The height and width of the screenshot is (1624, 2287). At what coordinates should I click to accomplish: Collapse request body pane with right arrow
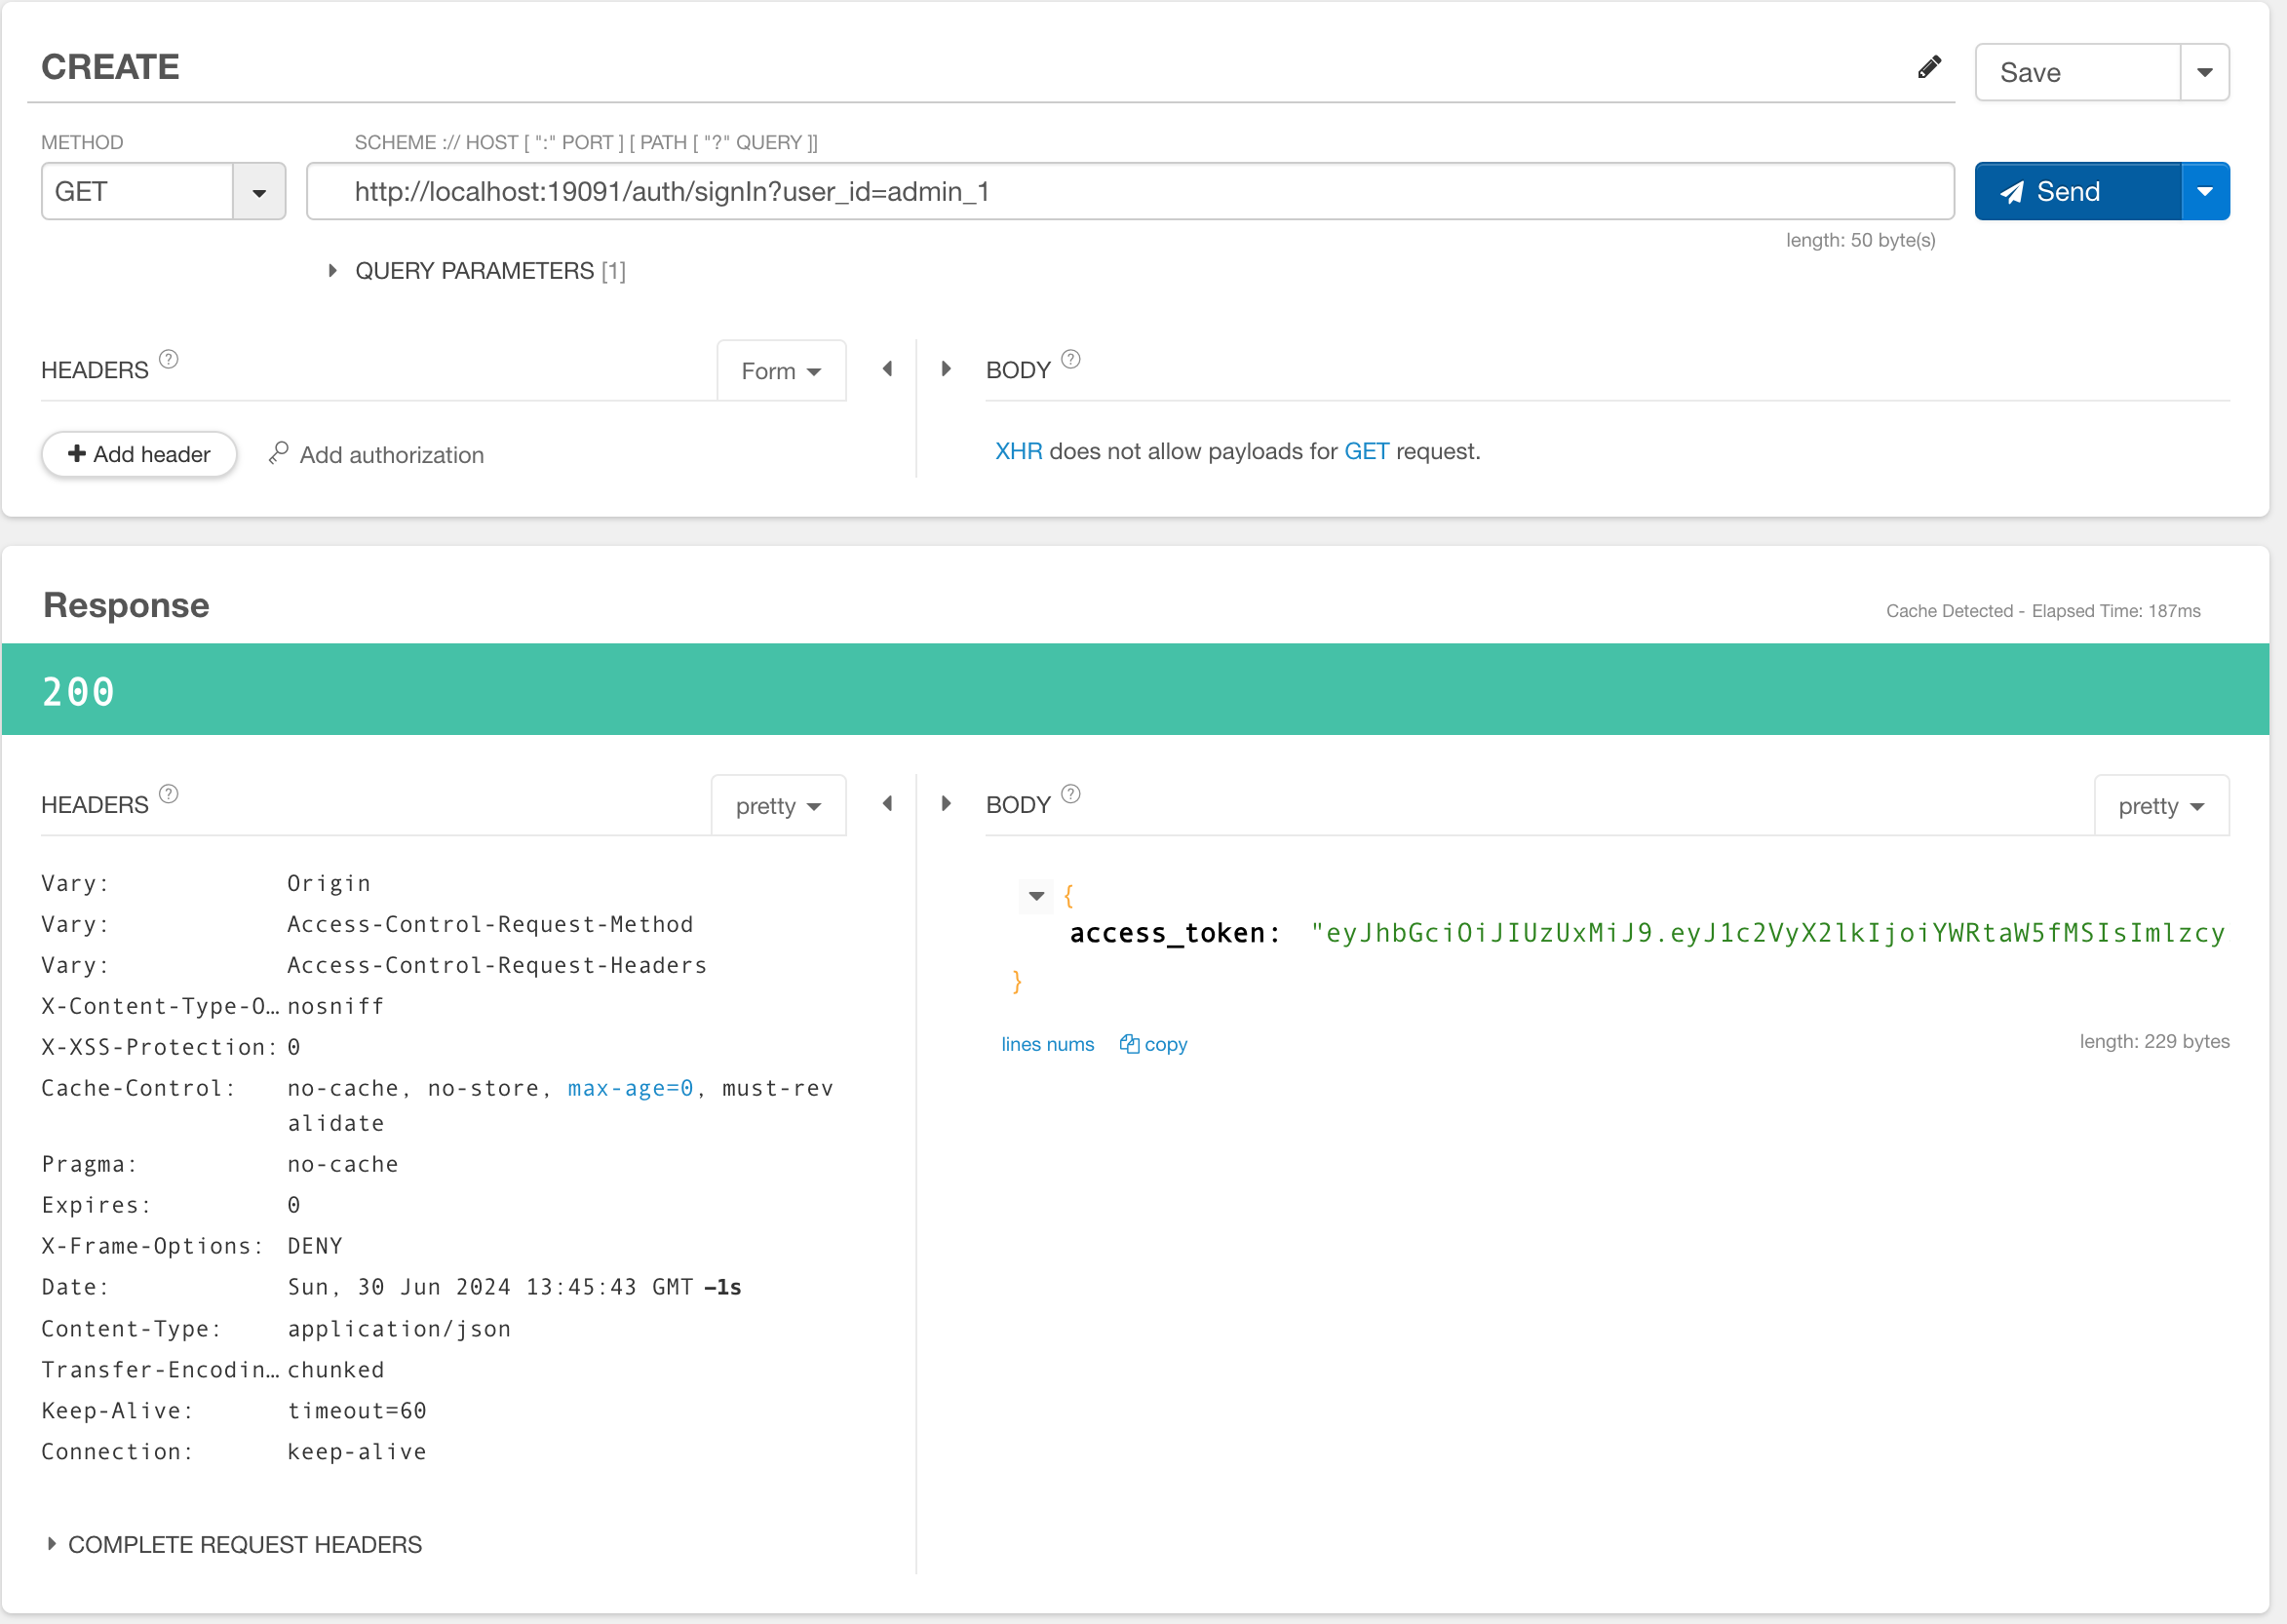click(x=946, y=369)
